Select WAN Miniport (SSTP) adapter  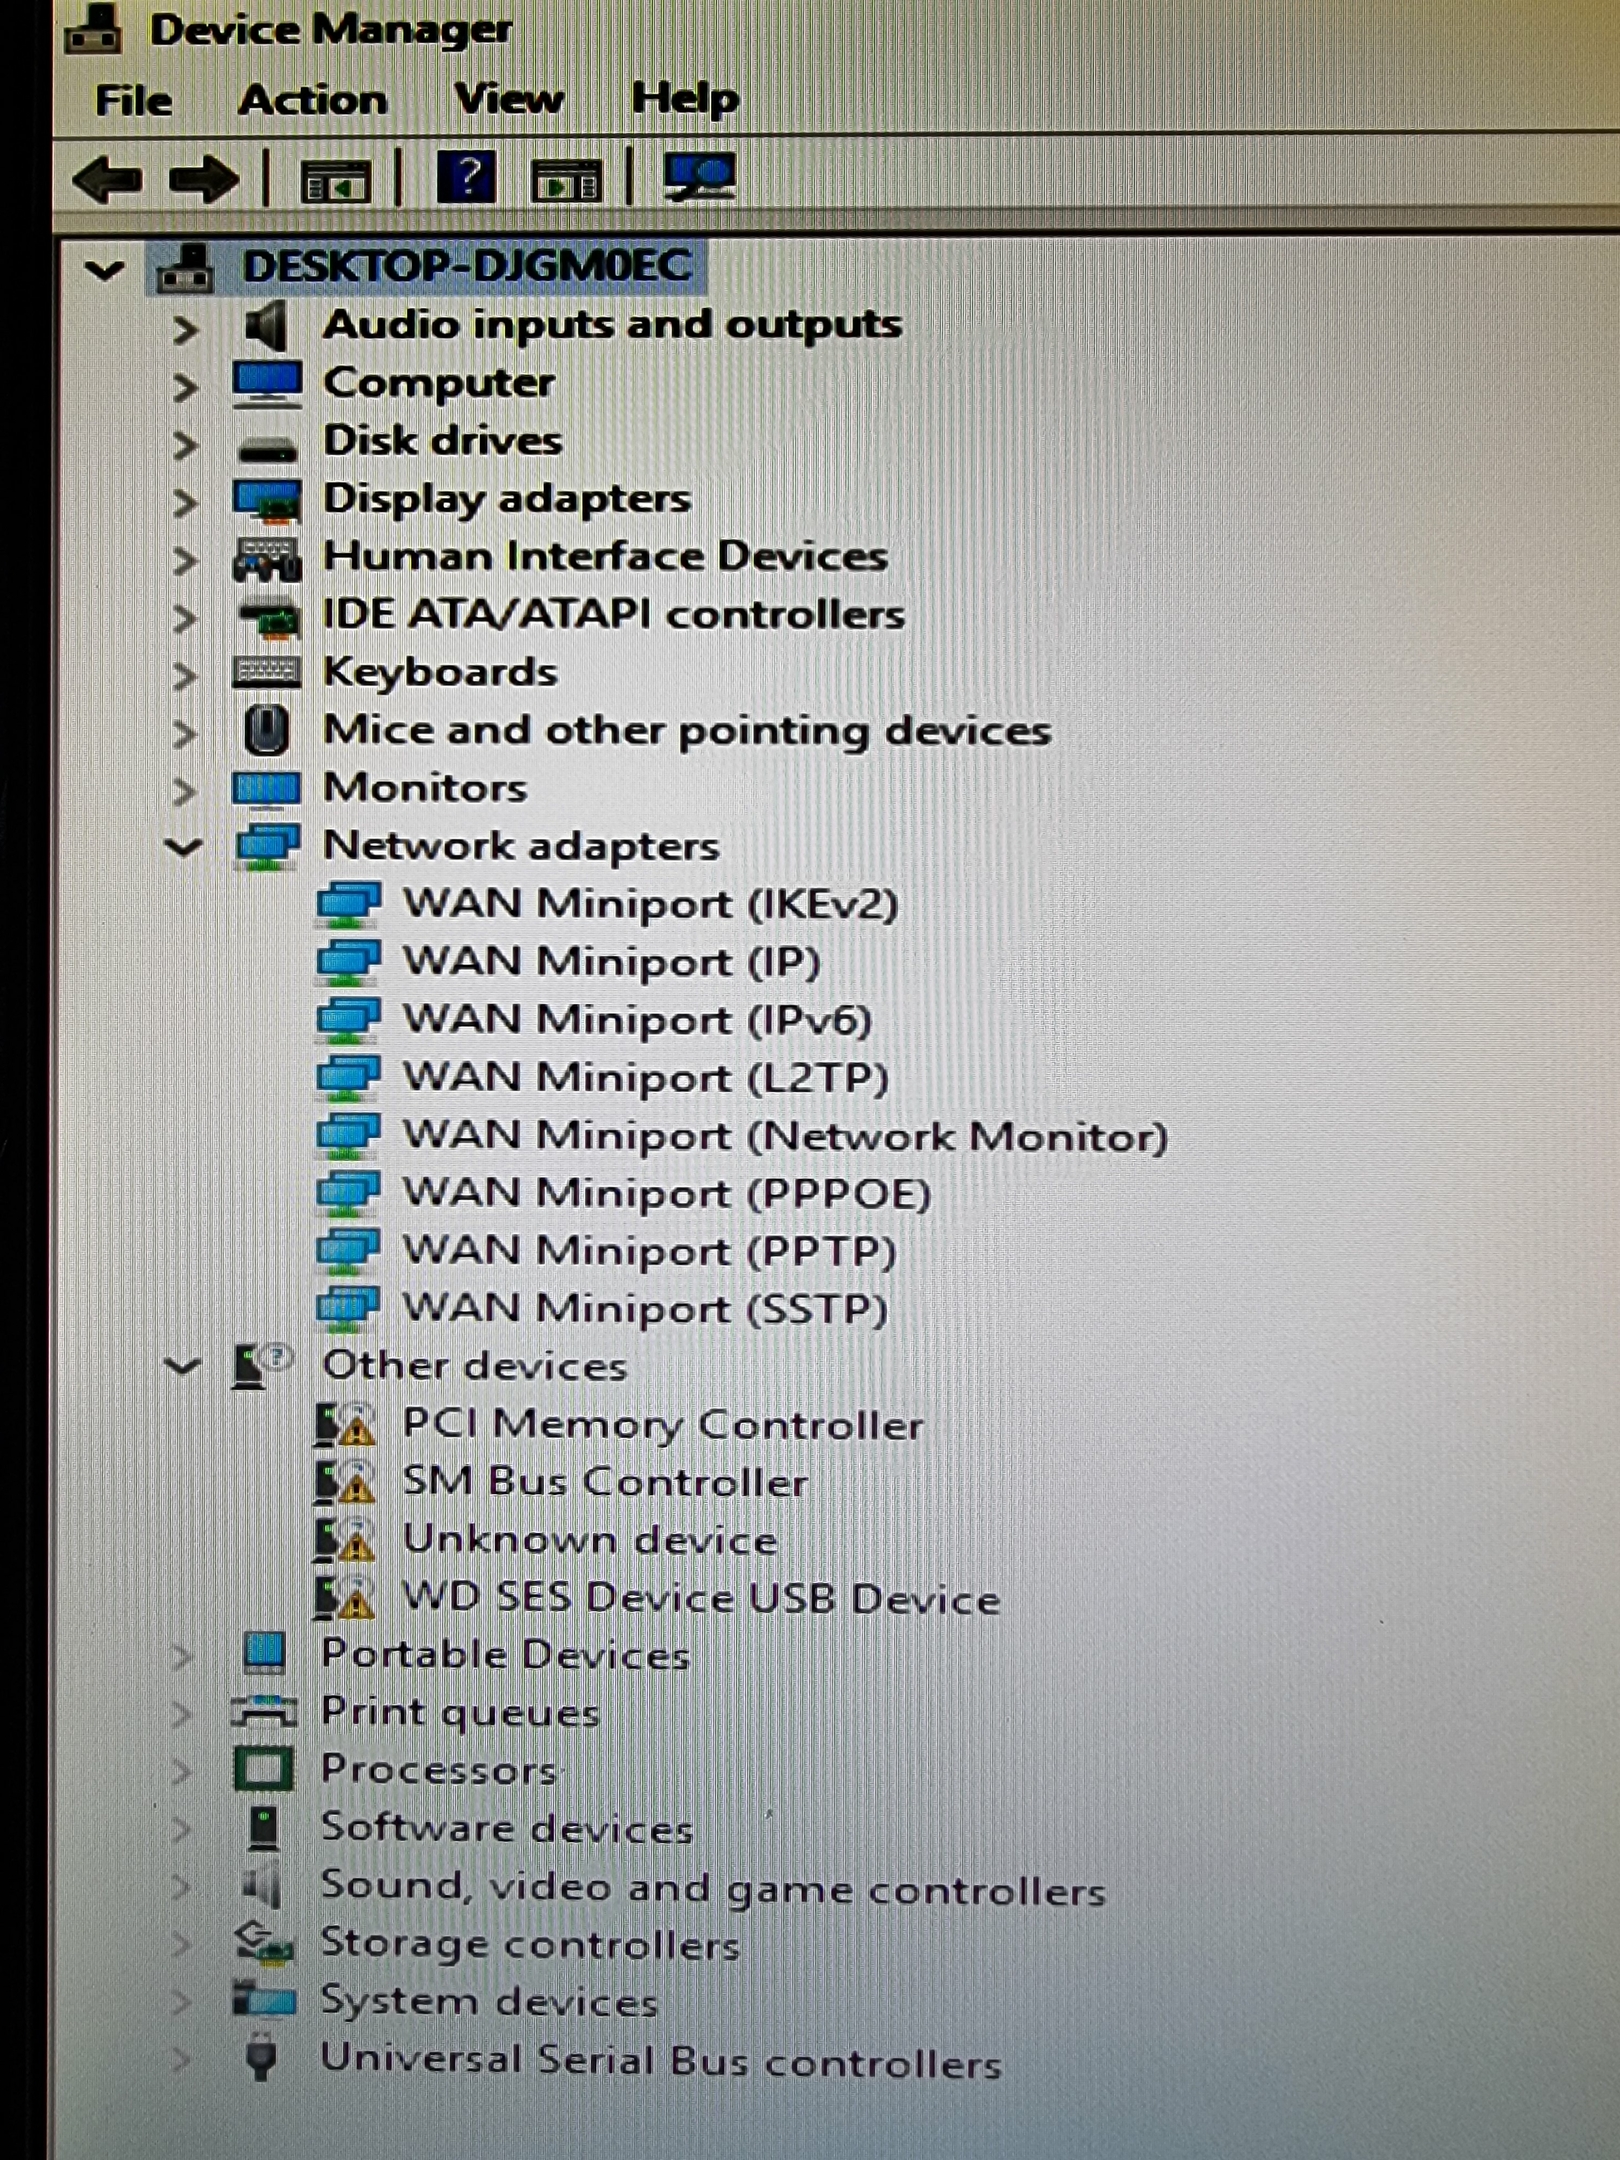pos(645,1309)
